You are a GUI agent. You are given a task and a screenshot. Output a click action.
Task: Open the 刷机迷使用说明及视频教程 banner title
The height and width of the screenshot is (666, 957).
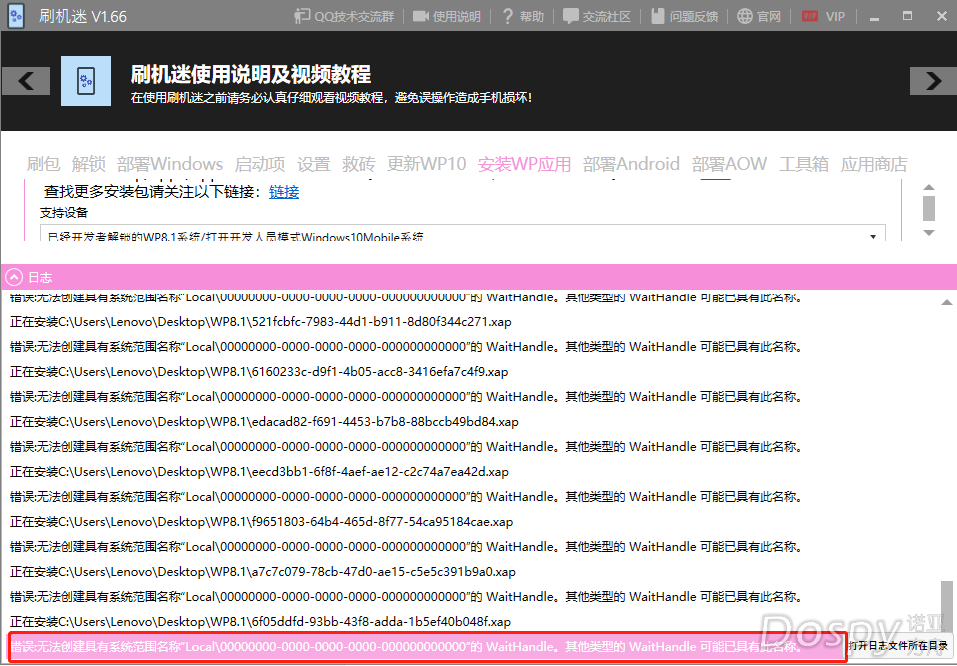point(251,74)
